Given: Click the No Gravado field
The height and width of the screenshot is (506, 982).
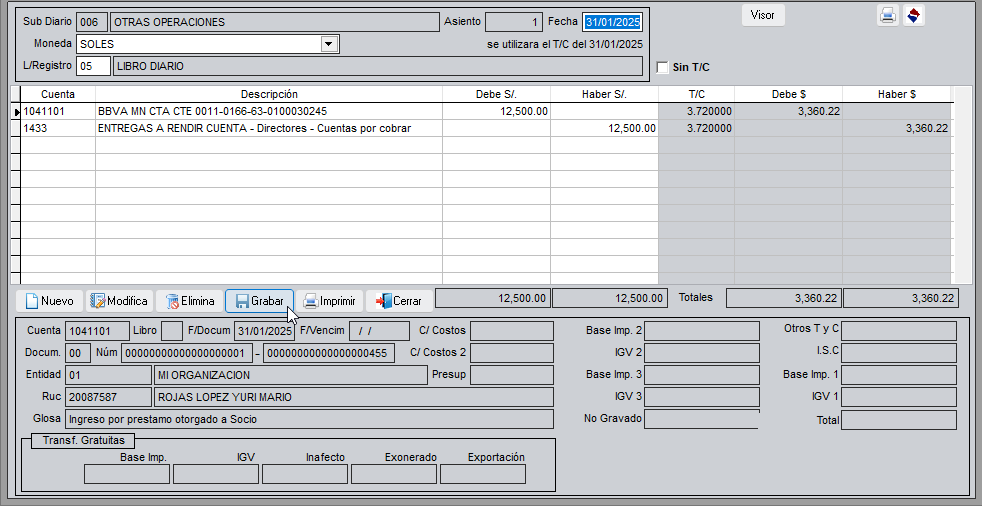Looking at the screenshot, I should [x=701, y=419].
